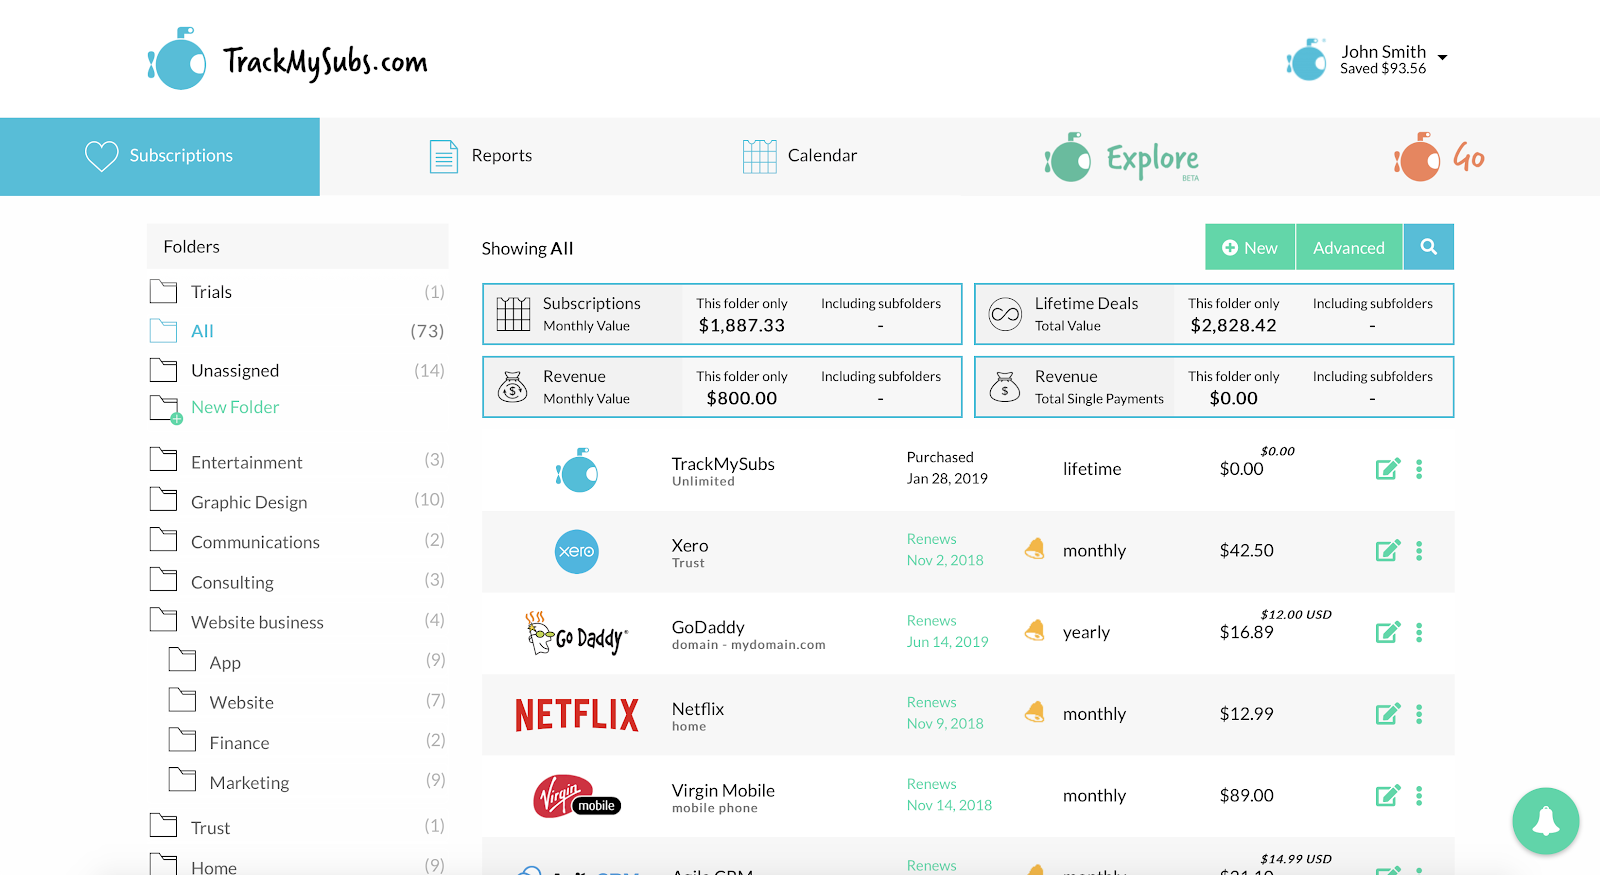This screenshot has width=1600, height=875.
Task: Switch to the Reports tab
Action: 481,156
